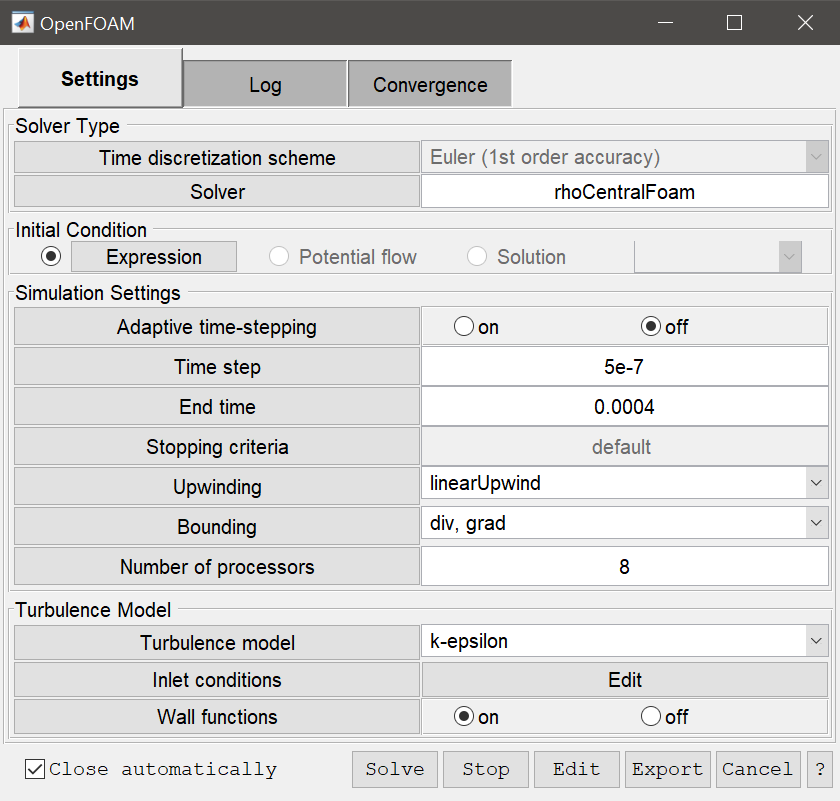840x801 pixels.
Task: Click the Export button
Action: (668, 769)
